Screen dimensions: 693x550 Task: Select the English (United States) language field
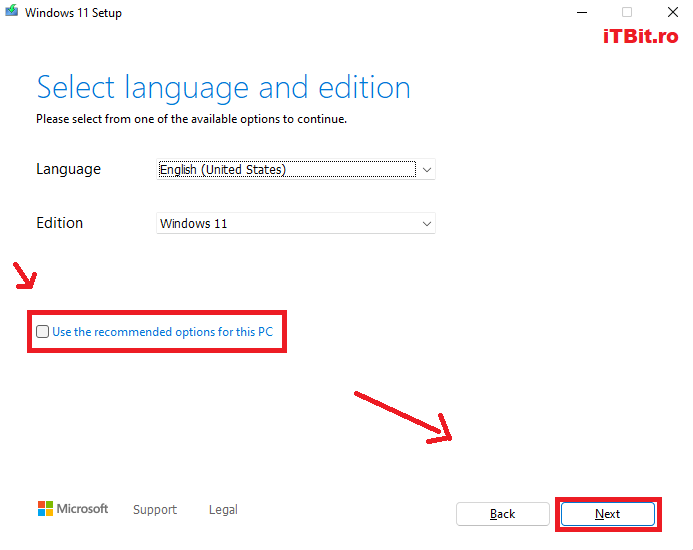pos(286,170)
